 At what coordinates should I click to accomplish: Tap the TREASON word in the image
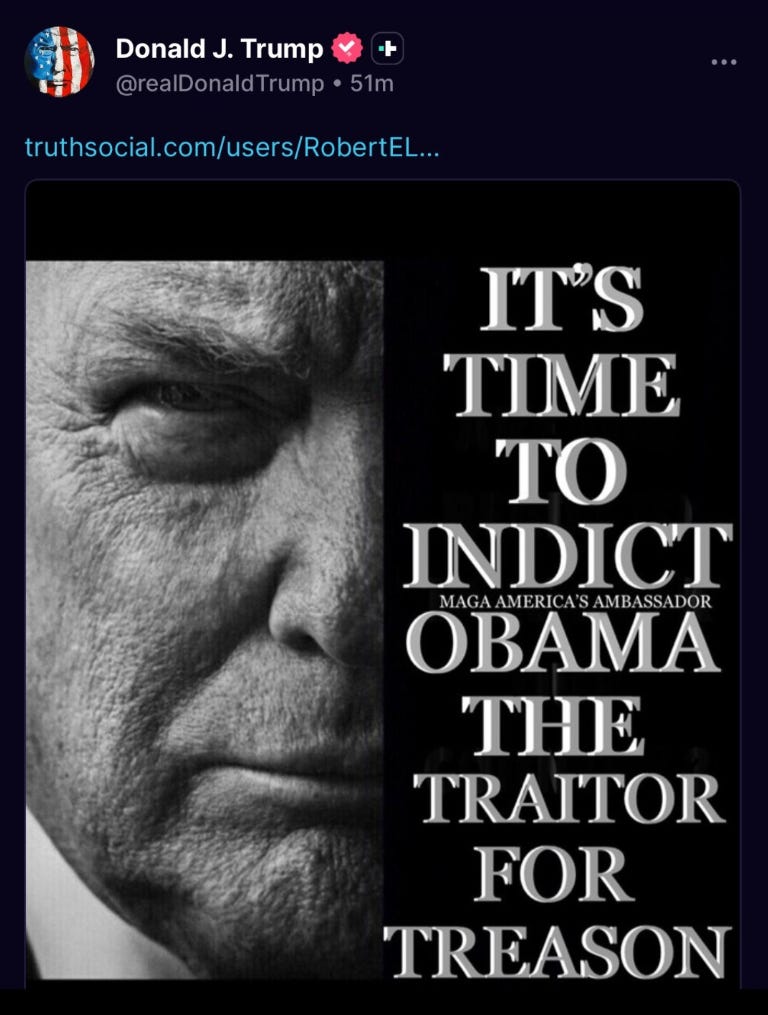(557, 952)
